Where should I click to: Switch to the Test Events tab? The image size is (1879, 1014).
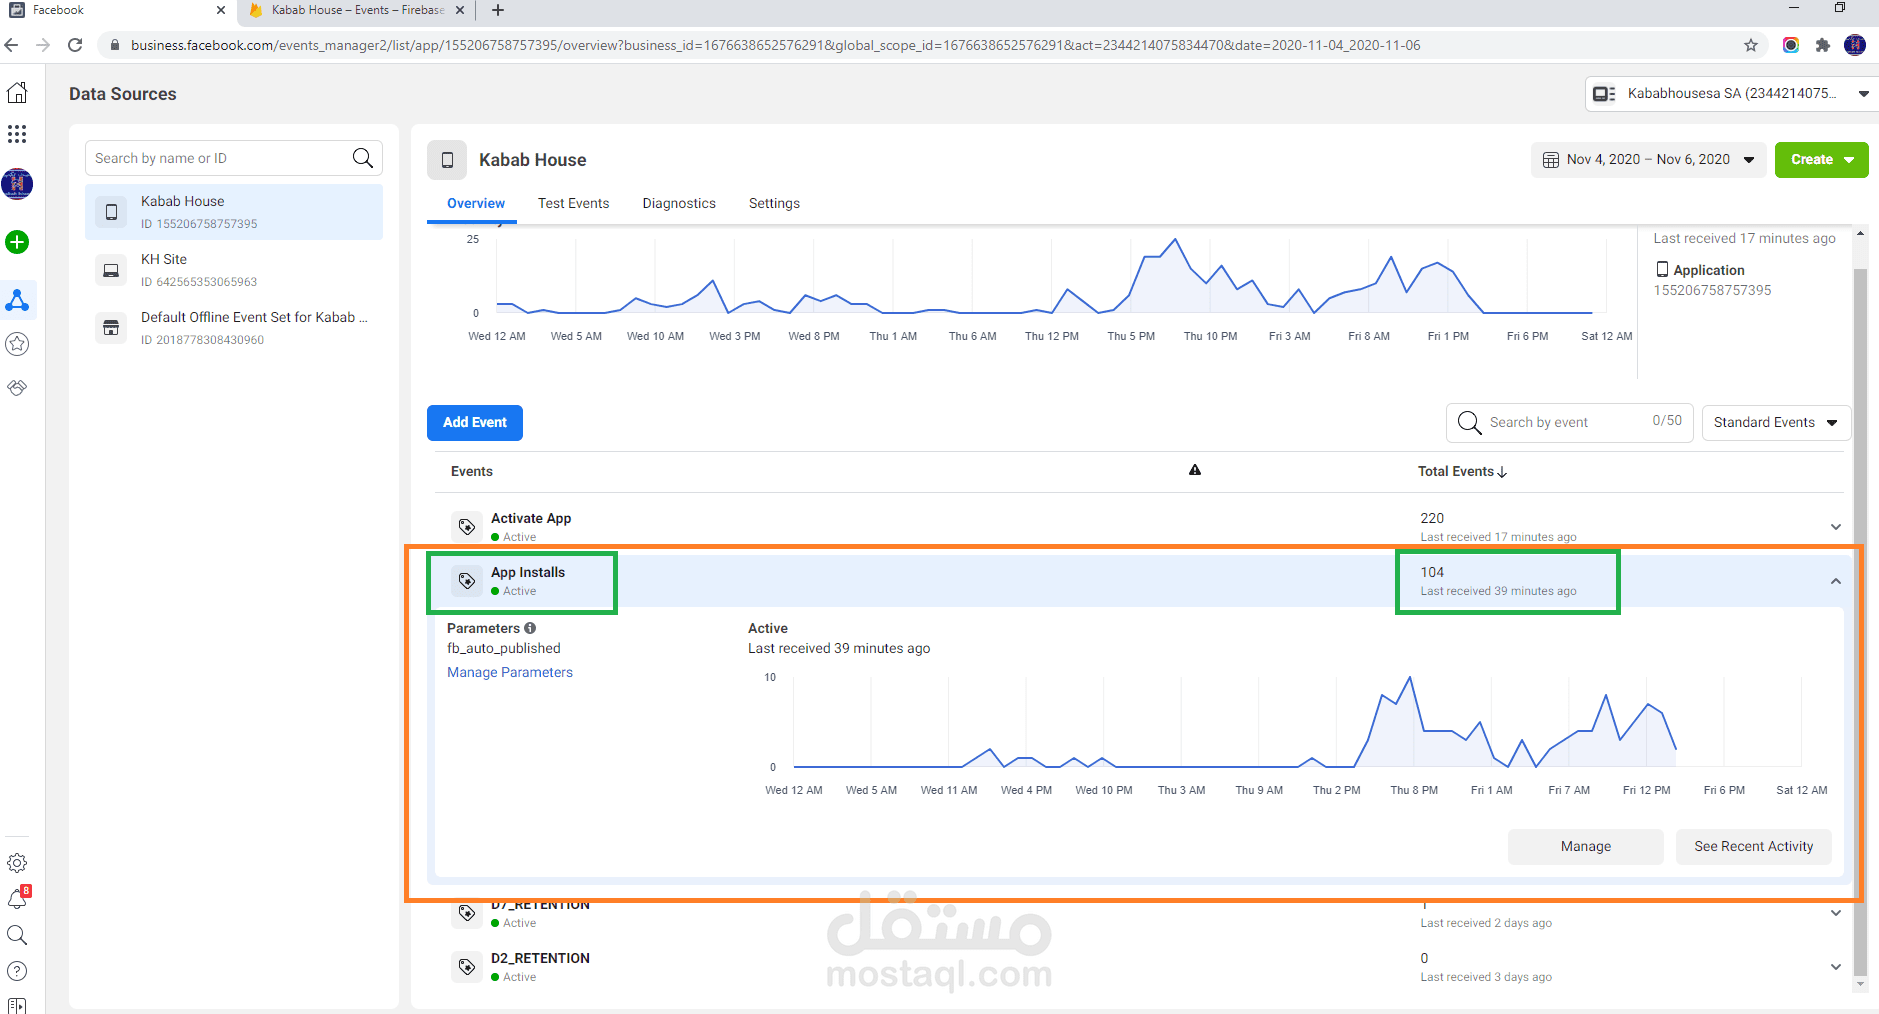click(573, 203)
